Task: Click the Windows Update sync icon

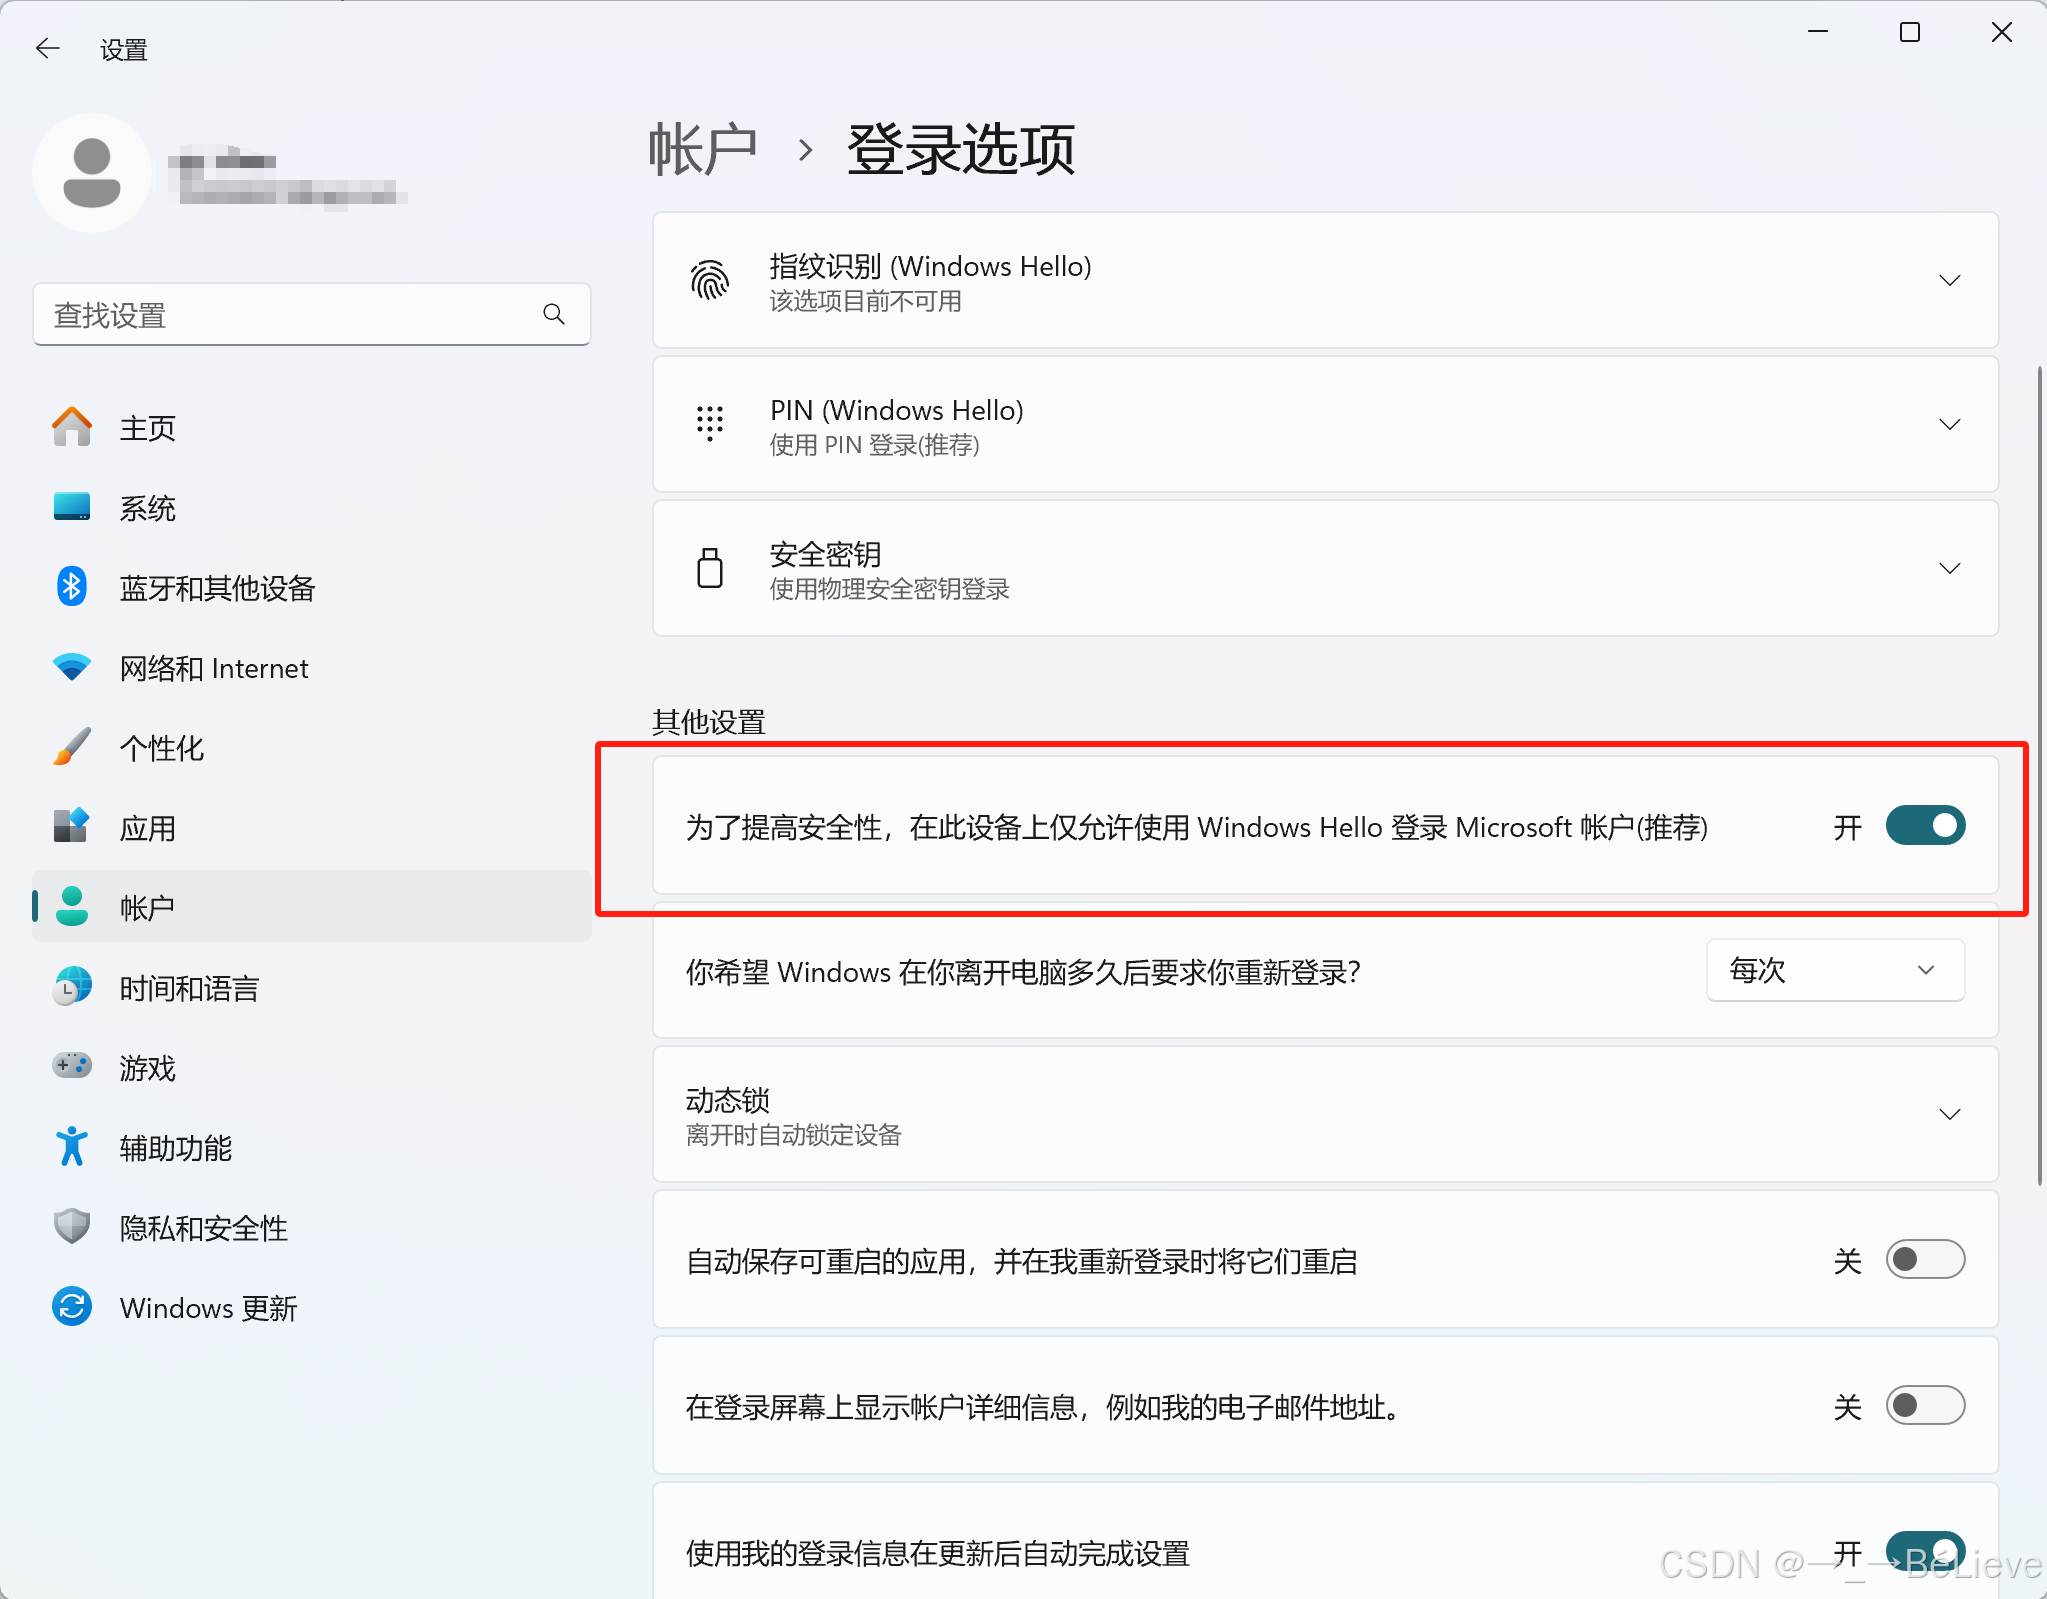Action: point(71,1307)
